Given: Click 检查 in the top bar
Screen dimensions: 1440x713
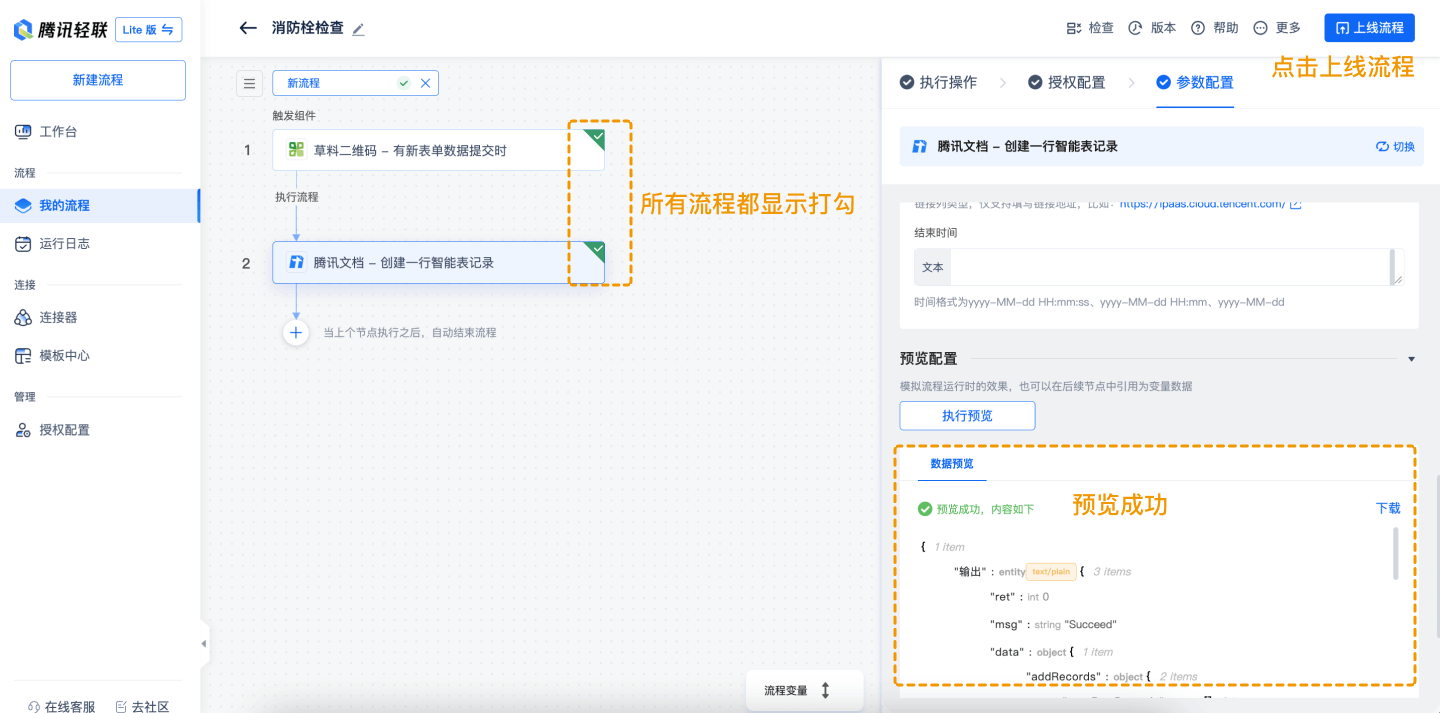Looking at the screenshot, I should 1090,28.
